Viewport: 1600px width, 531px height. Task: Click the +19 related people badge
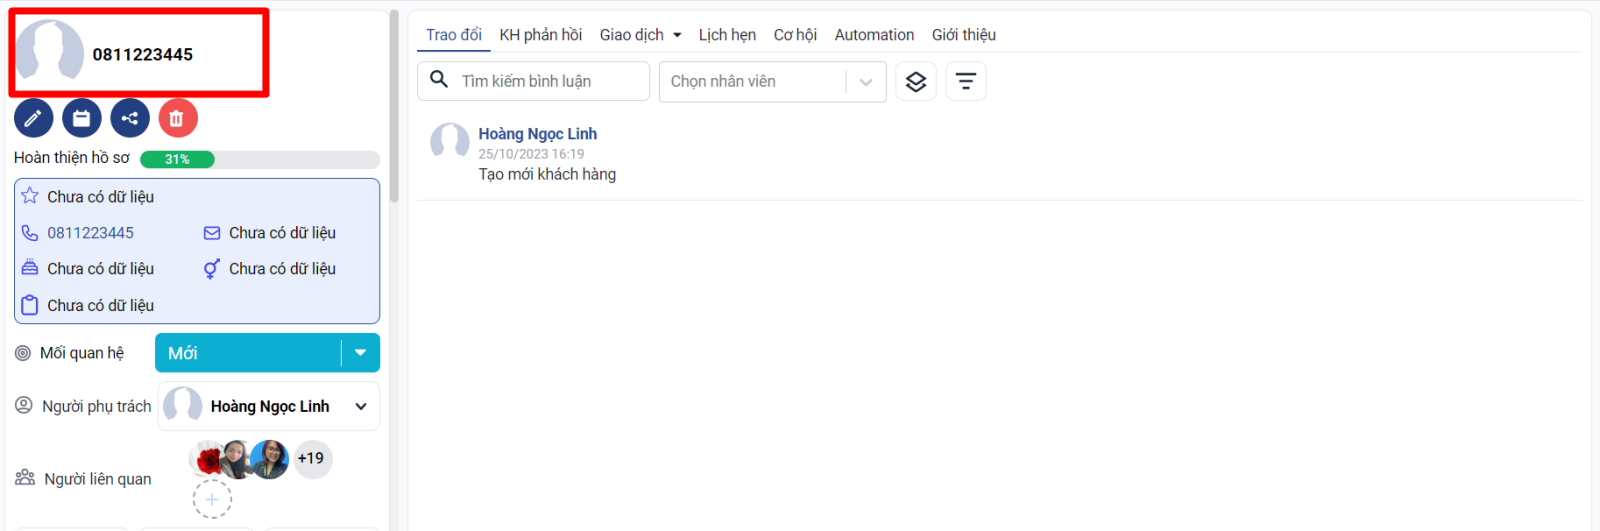tap(311, 459)
